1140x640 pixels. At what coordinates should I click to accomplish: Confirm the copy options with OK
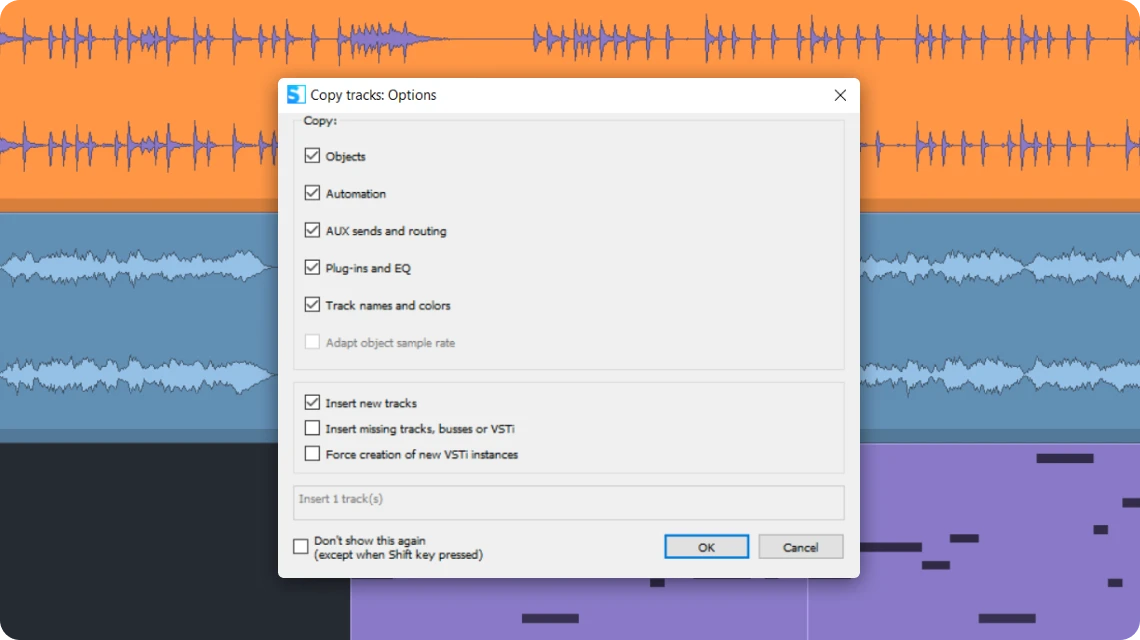tap(706, 547)
